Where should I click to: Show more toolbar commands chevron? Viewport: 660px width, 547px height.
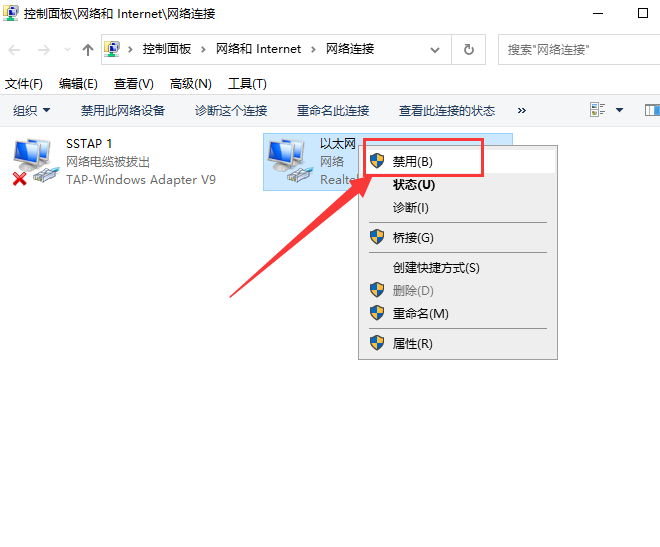521,110
